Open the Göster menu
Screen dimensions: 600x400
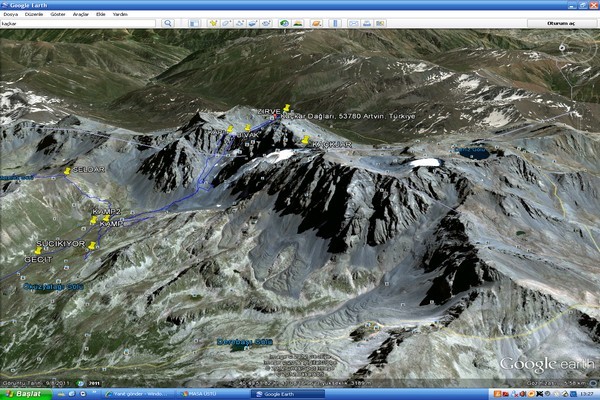(x=55, y=14)
